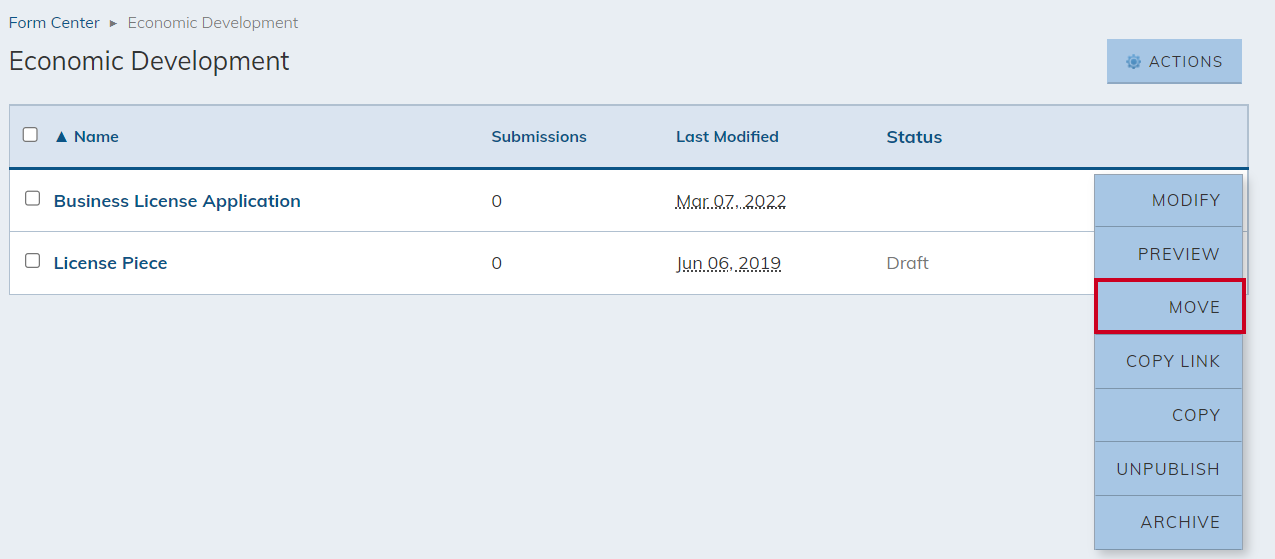The width and height of the screenshot is (1275, 559).
Task: Check the Business License Application checkbox
Action: tap(32, 198)
